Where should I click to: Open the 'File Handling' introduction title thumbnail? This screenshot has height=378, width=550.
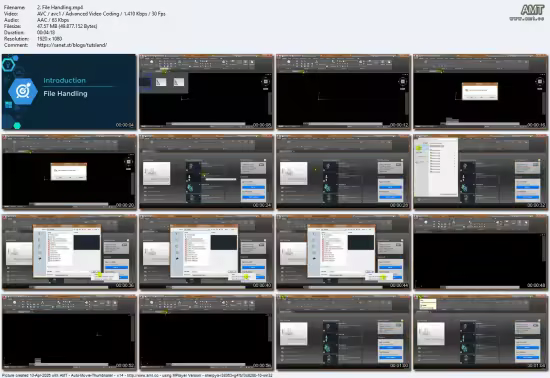pos(69,92)
